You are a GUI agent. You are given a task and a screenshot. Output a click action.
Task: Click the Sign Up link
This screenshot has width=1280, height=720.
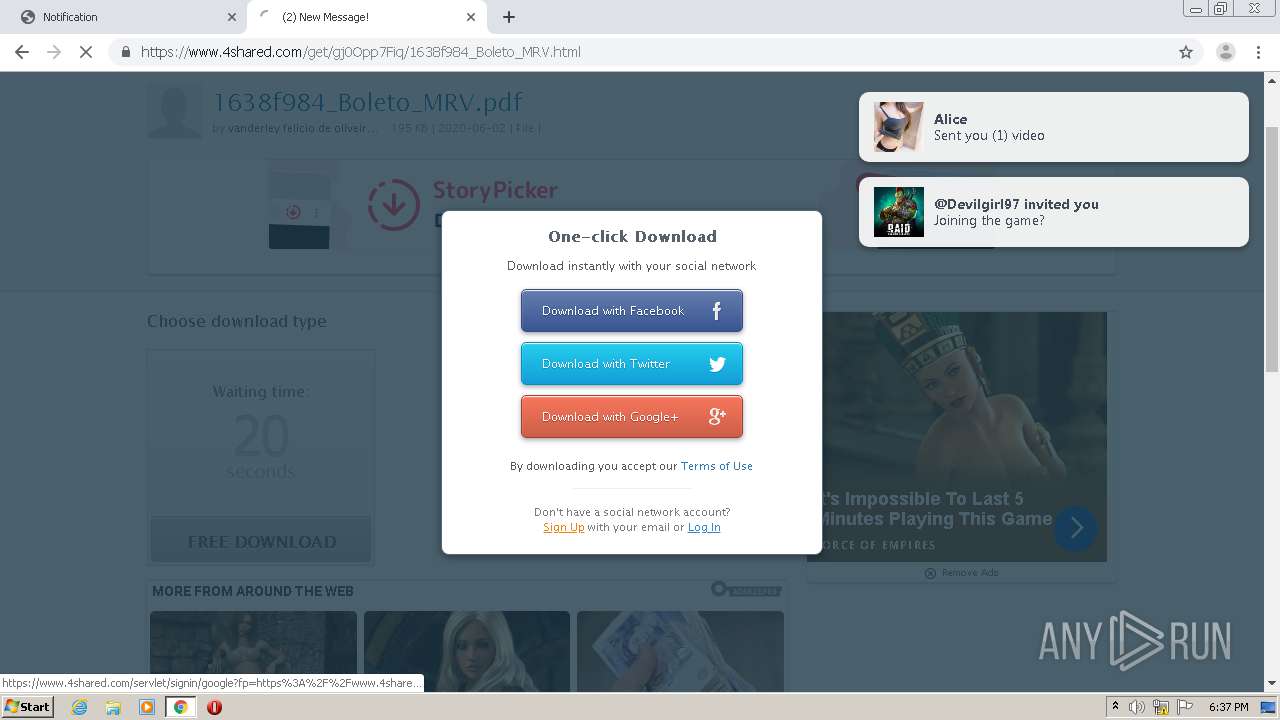(x=564, y=527)
